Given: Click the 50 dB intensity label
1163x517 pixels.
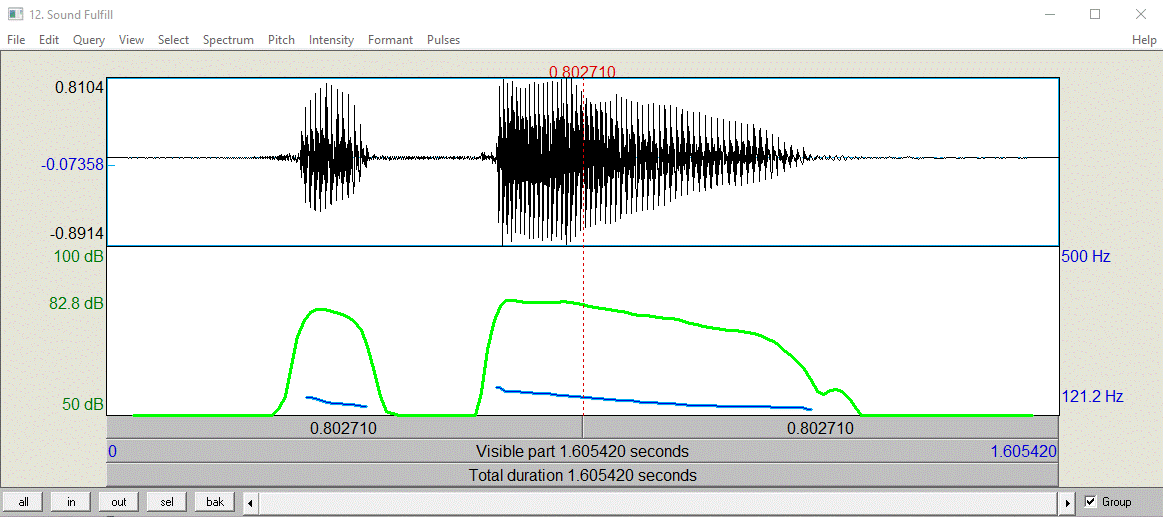Looking at the screenshot, I should pos(83,404).
